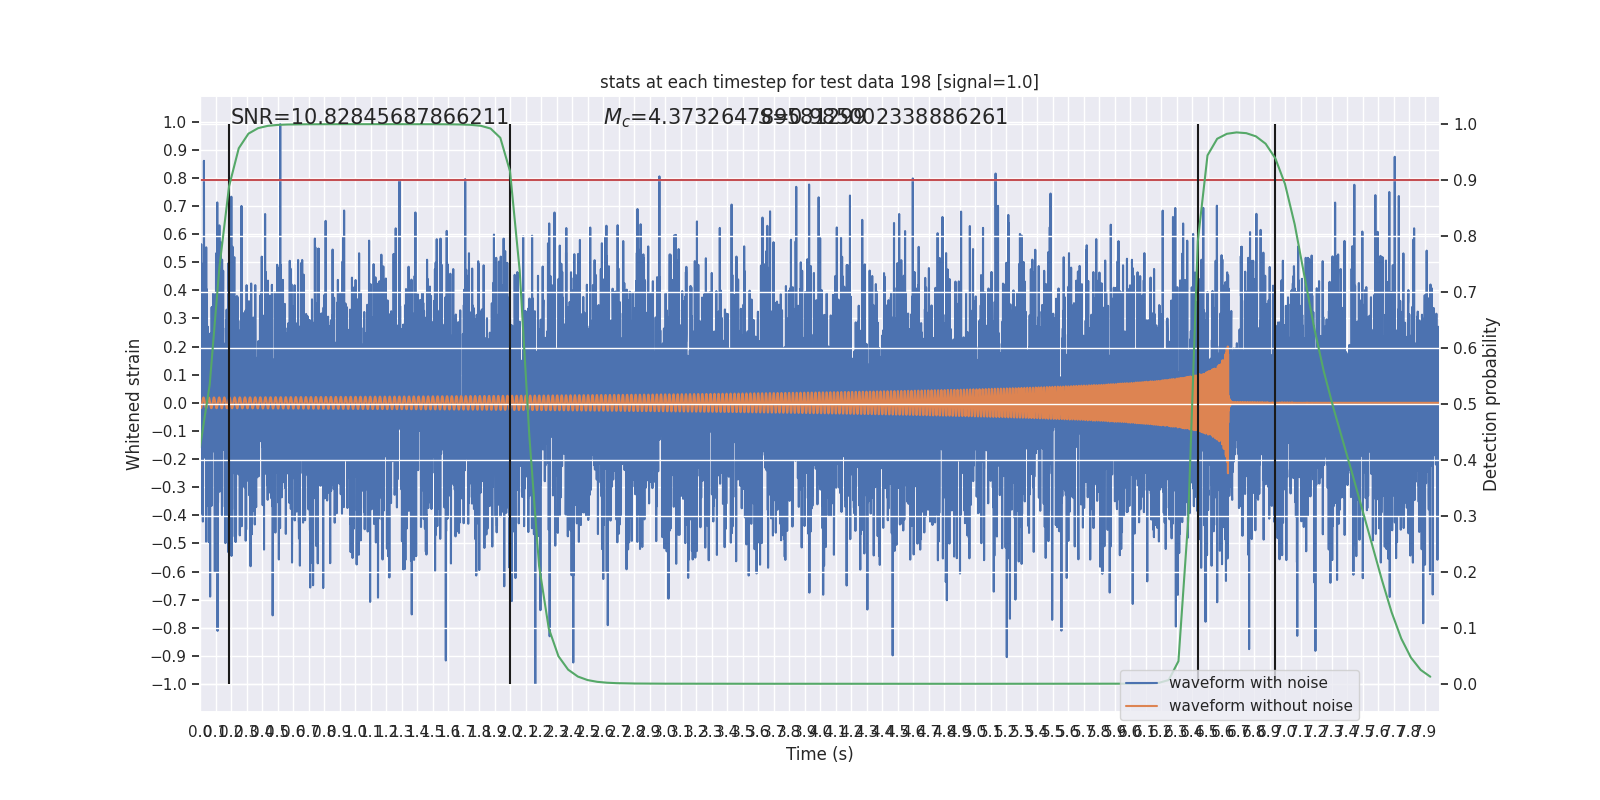Screen dimensions: 1600x800
Task: Click tick 0.3 on the Detection probability axis
Action: pyautogui.click(x=1465, y=517)
